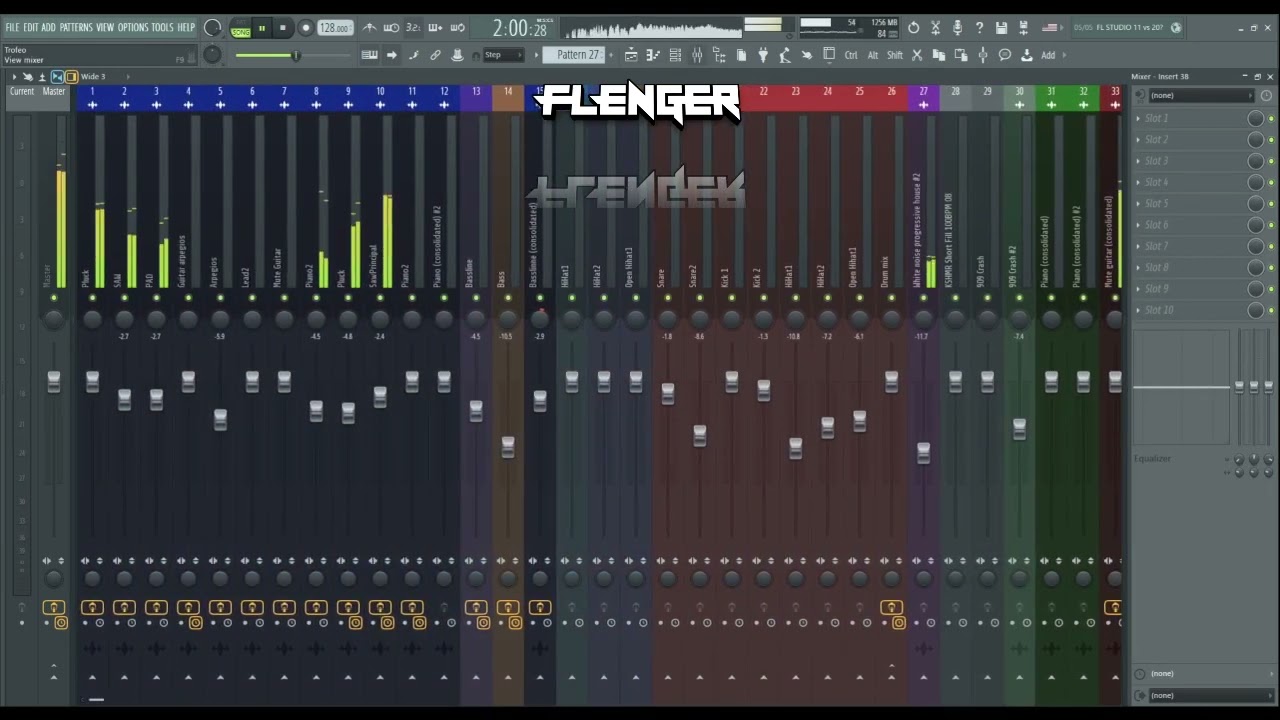Click the cut (X) icon in toolbar
1280x720 pixels.
tap(917, 55)
